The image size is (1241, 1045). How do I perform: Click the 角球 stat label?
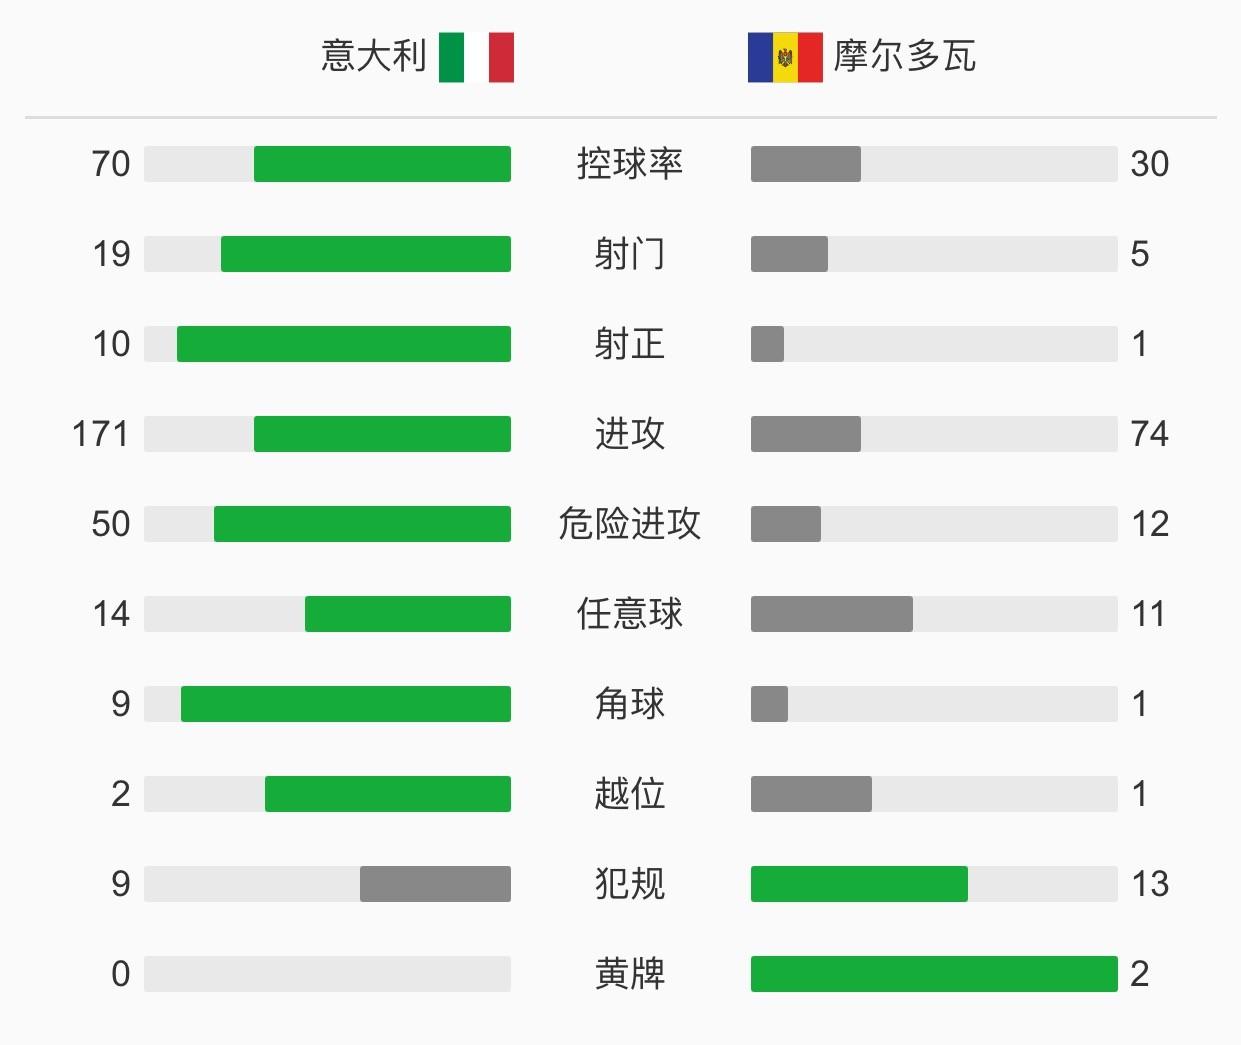click(630, 704)
